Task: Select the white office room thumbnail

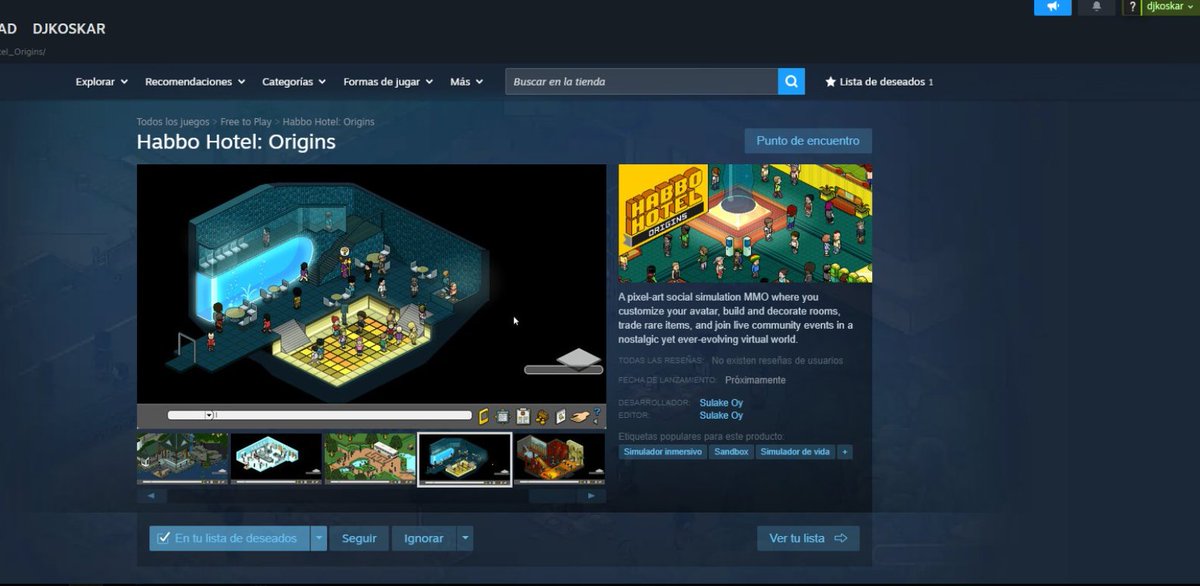Action: coord(277,458)
